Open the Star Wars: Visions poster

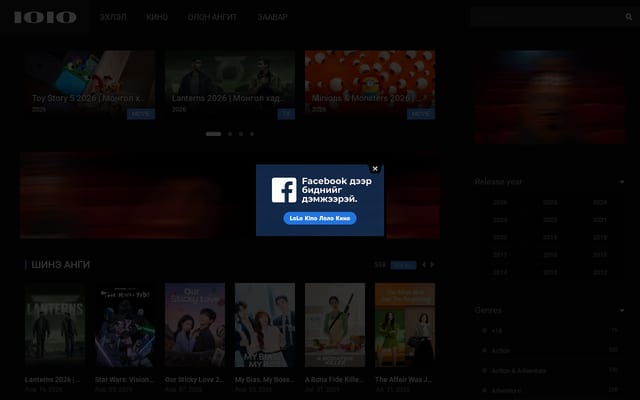125,325
